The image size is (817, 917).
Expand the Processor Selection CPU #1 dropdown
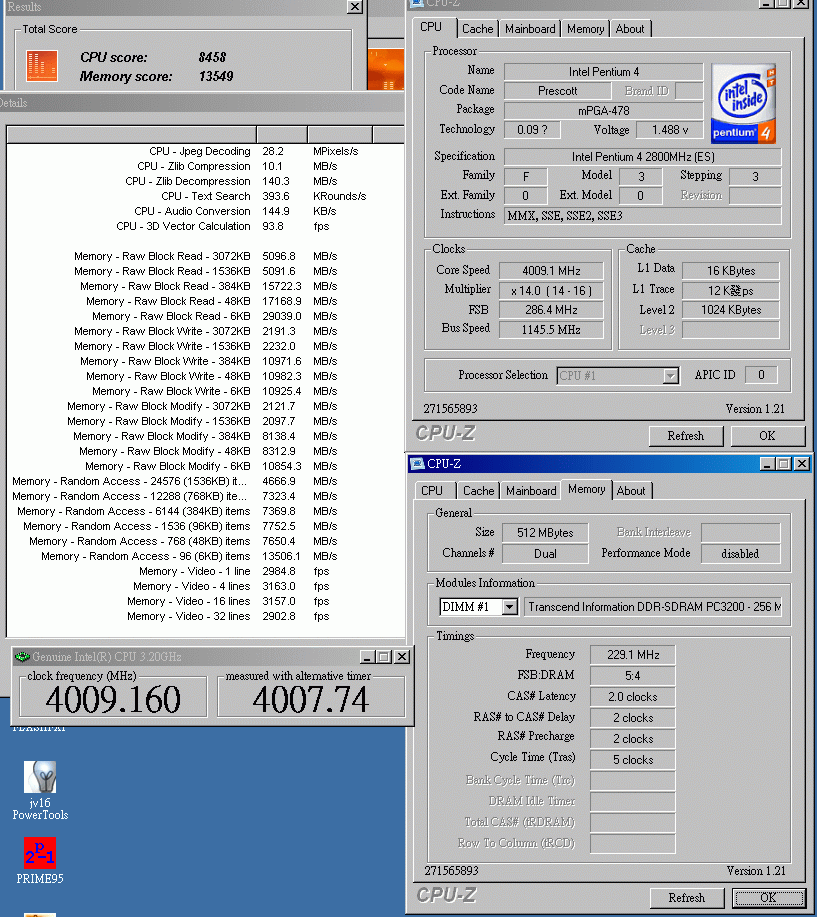[671, 375]
